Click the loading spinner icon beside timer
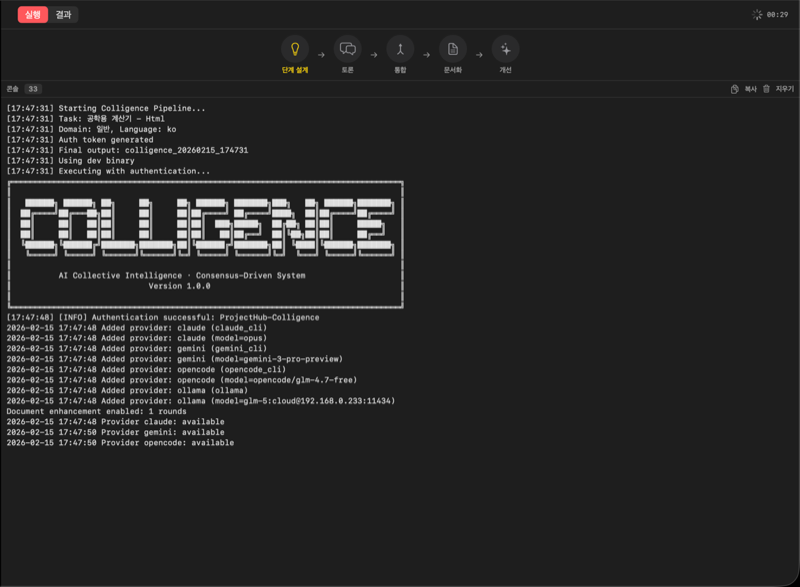800x587 pixels. pyautogui.click(x=757, y=15)
